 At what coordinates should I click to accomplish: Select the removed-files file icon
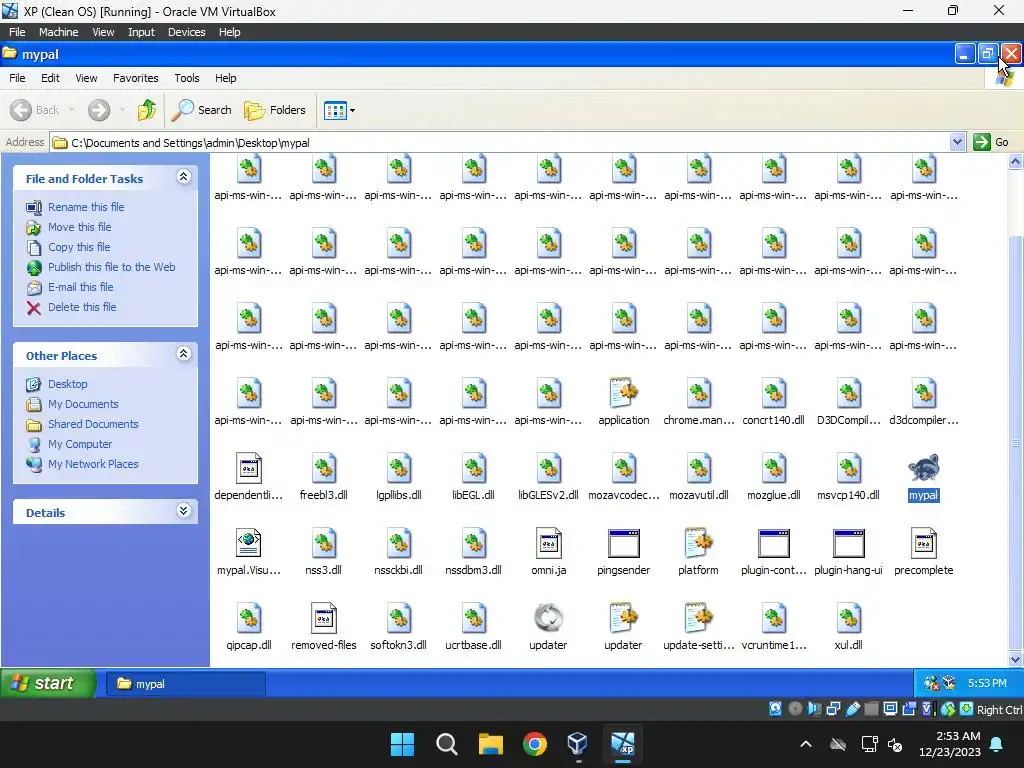[324, 618]
